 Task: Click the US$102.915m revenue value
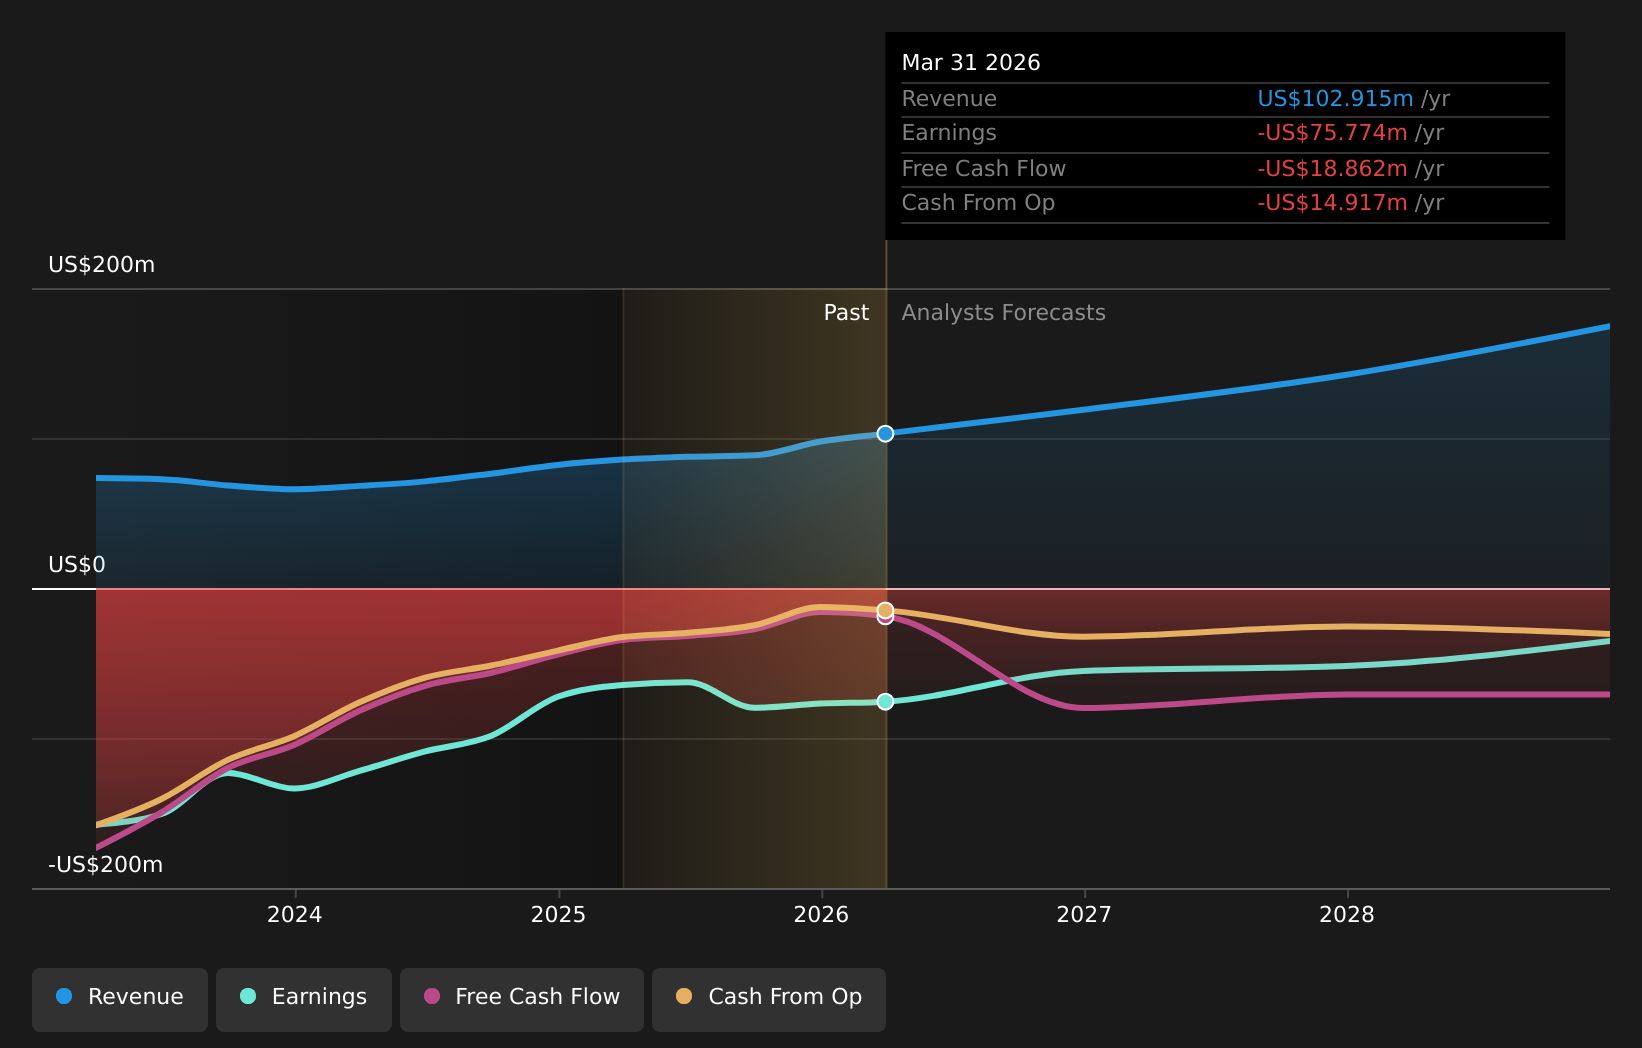click(x=1335, y=99)
